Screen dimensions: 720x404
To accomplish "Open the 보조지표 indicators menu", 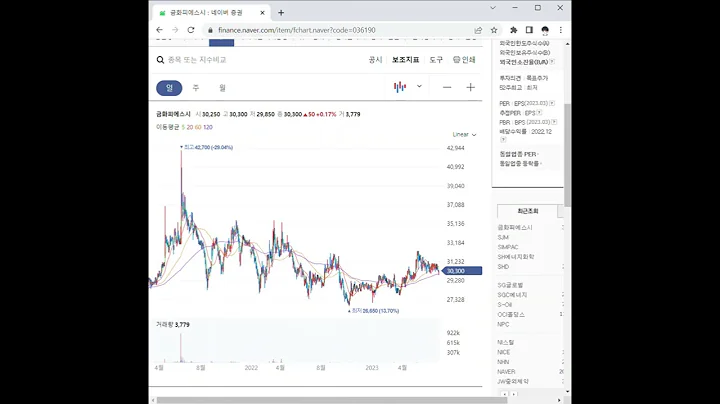I will pyautogui.click(x=405, y=60).
